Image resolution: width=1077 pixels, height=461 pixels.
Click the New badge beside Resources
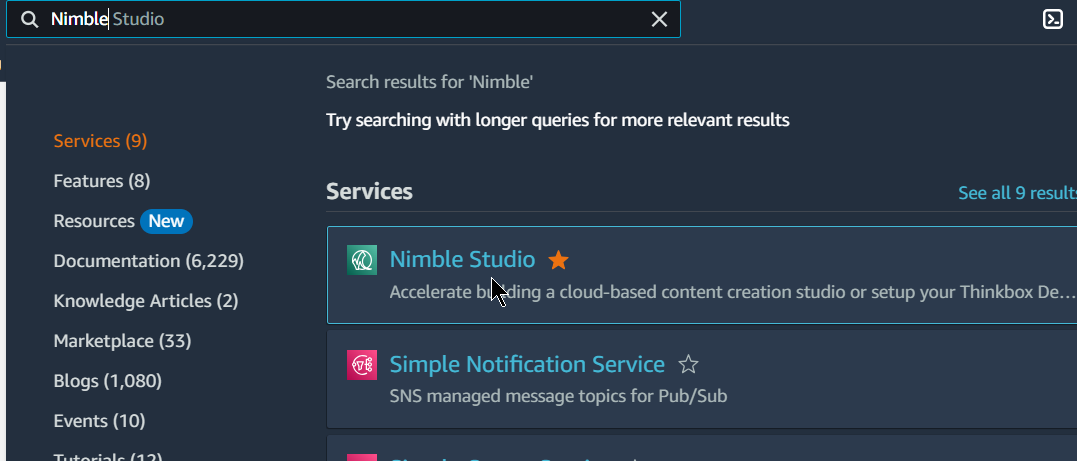coord(166,221)
